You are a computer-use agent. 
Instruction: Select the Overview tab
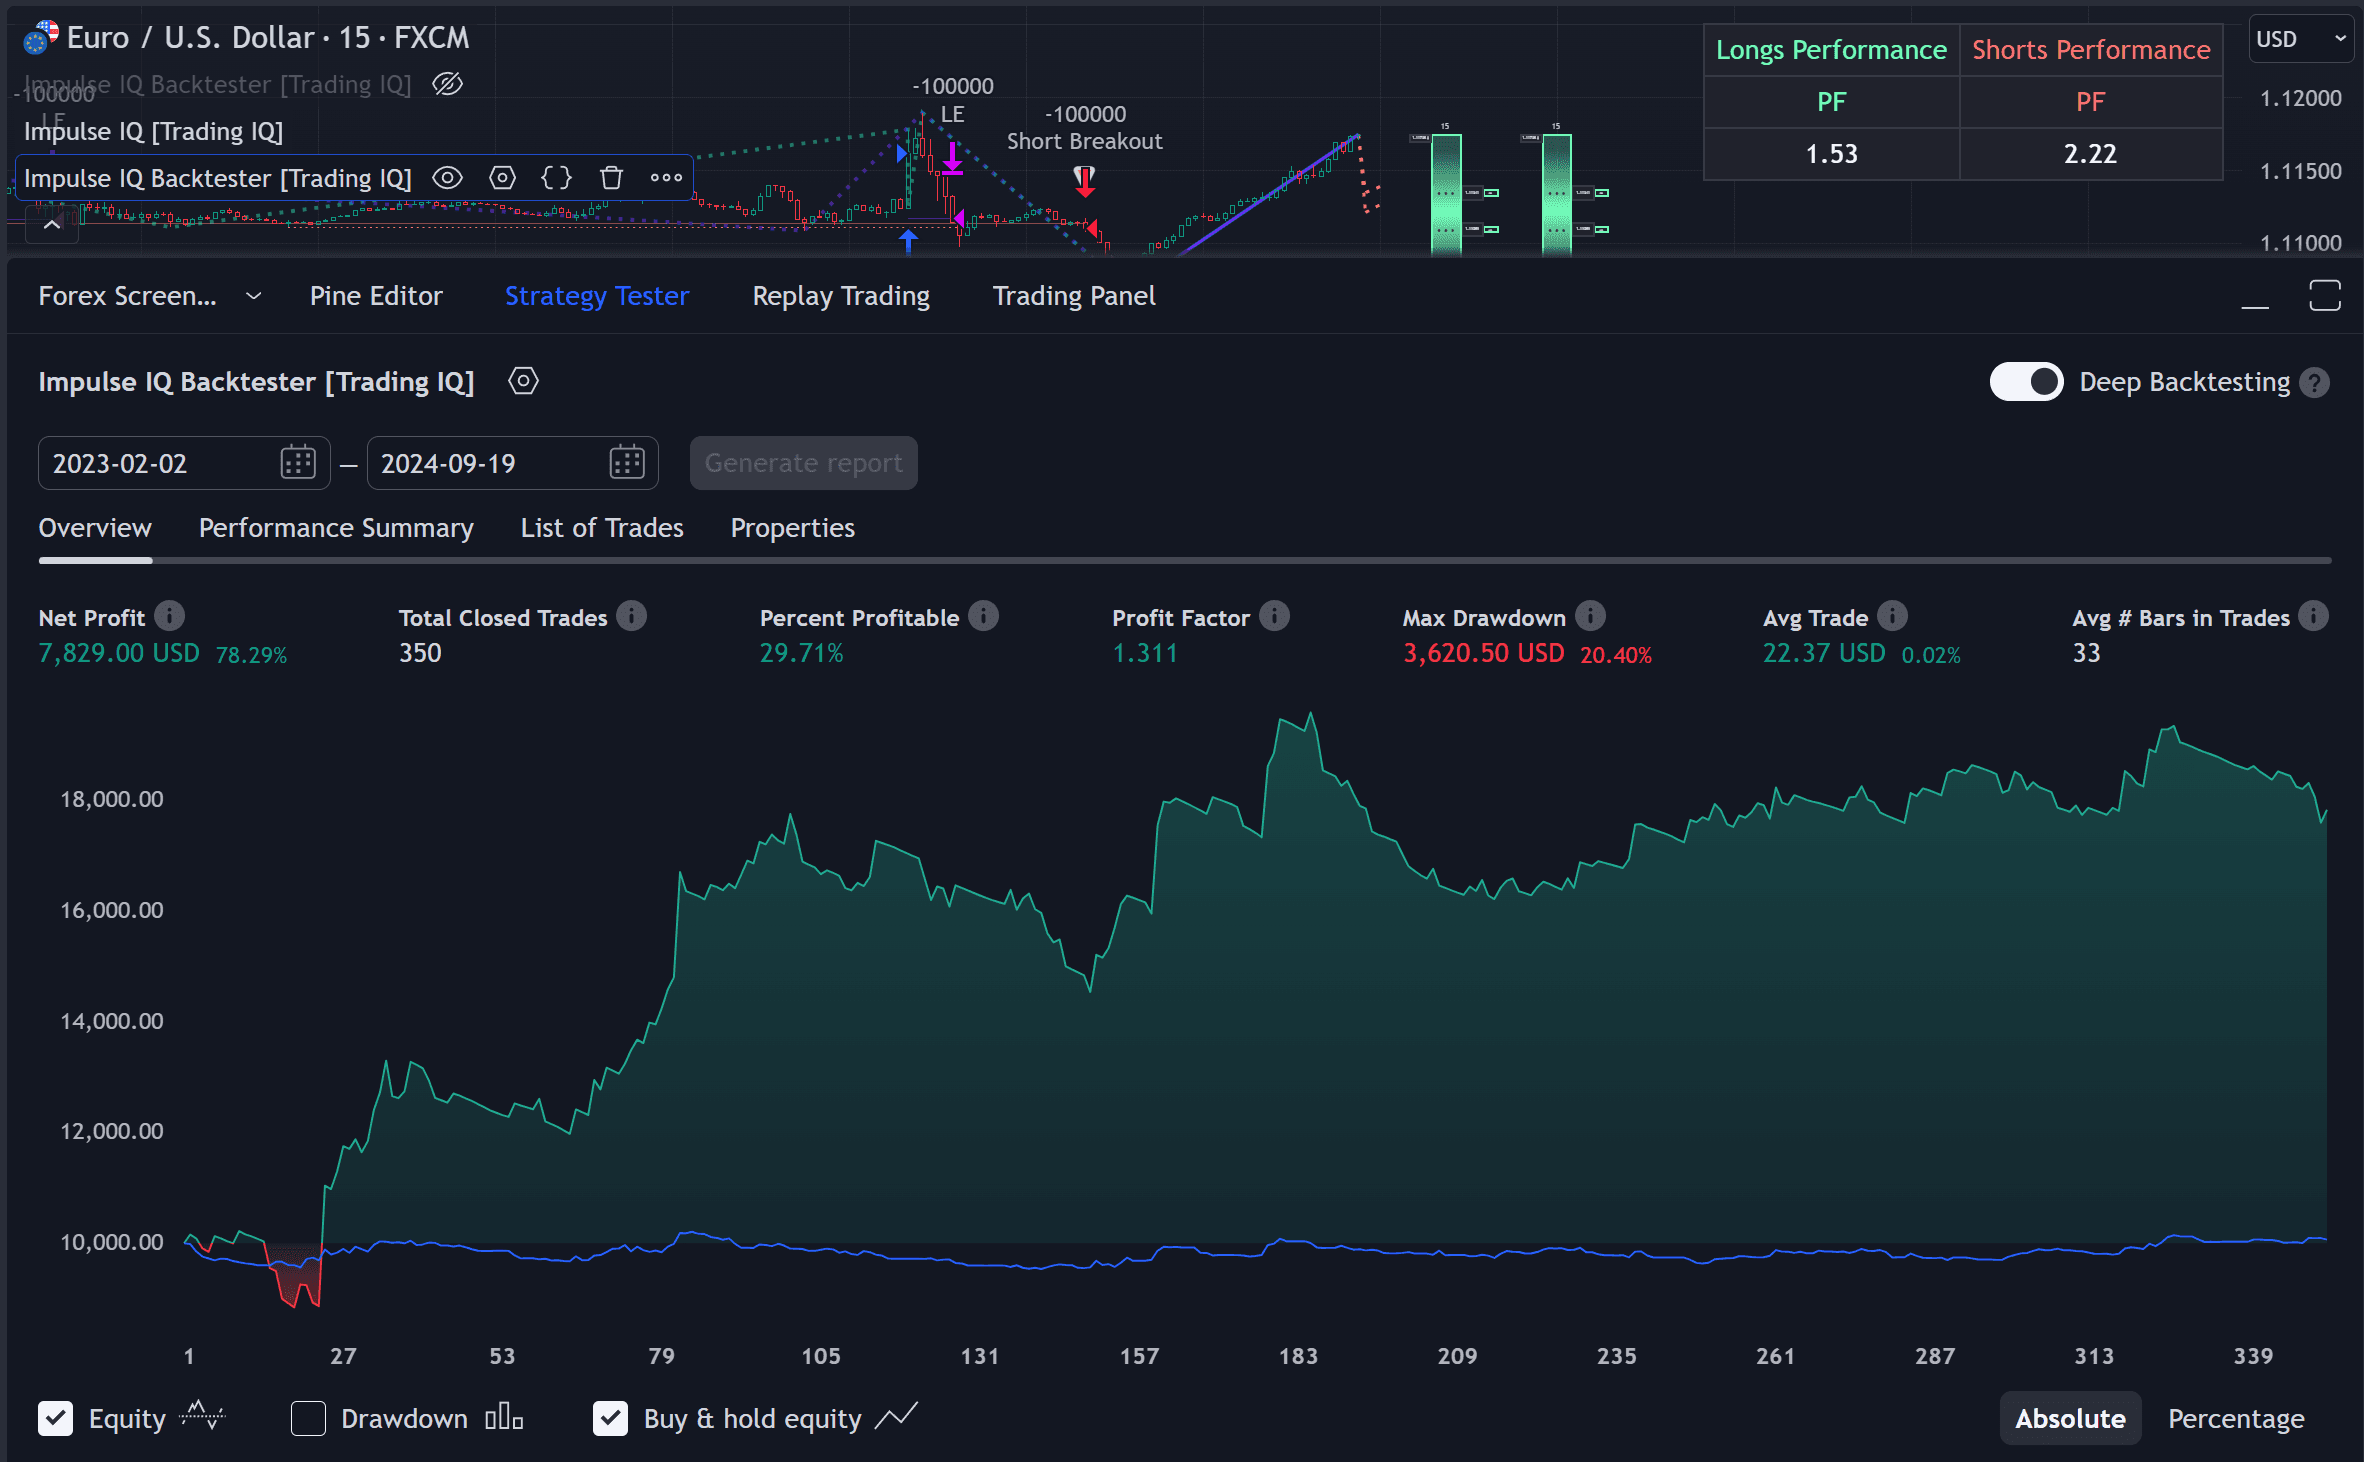[95, 528]
